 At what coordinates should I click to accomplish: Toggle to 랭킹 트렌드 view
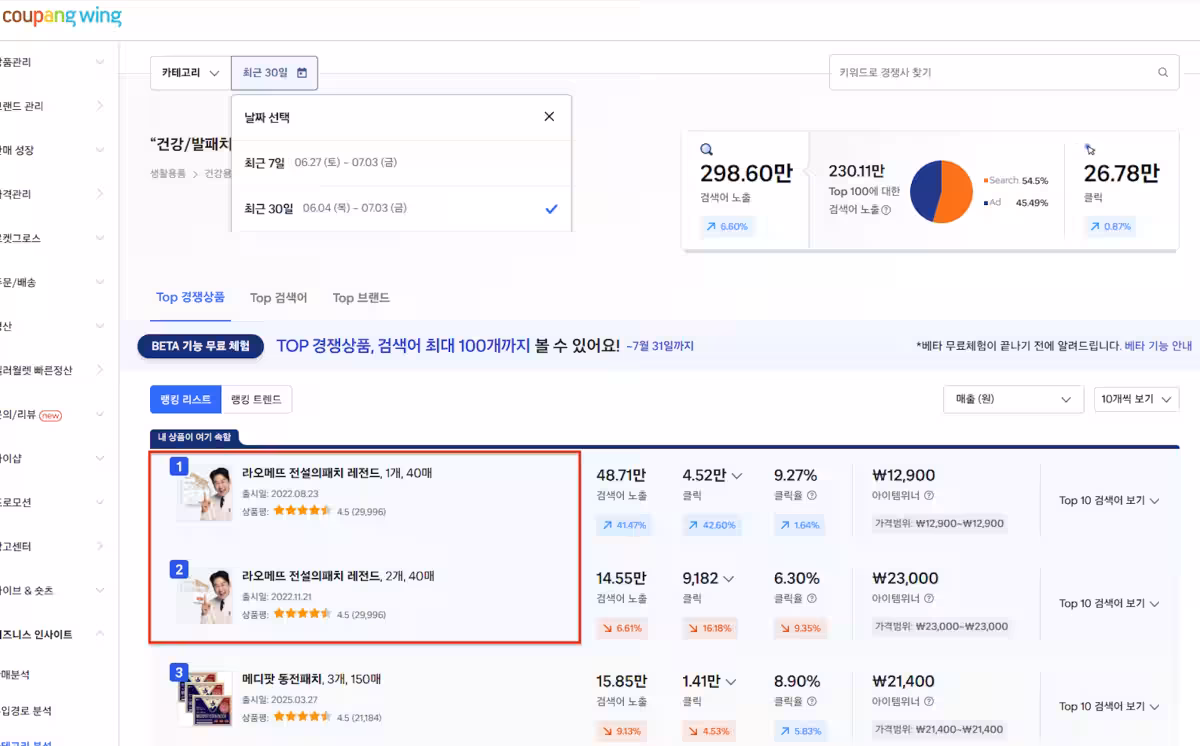pyautogui.click(x=256, y=399)
